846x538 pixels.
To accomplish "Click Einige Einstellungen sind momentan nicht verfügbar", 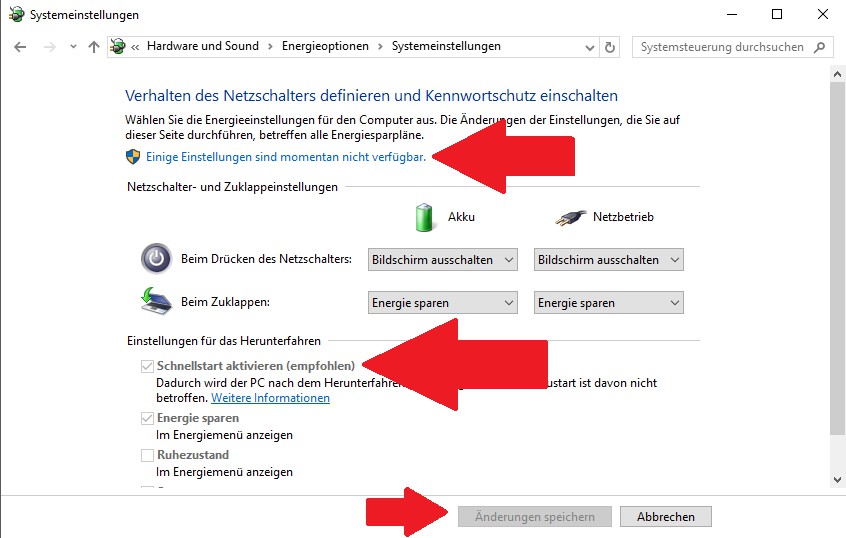I will [286, 157].
